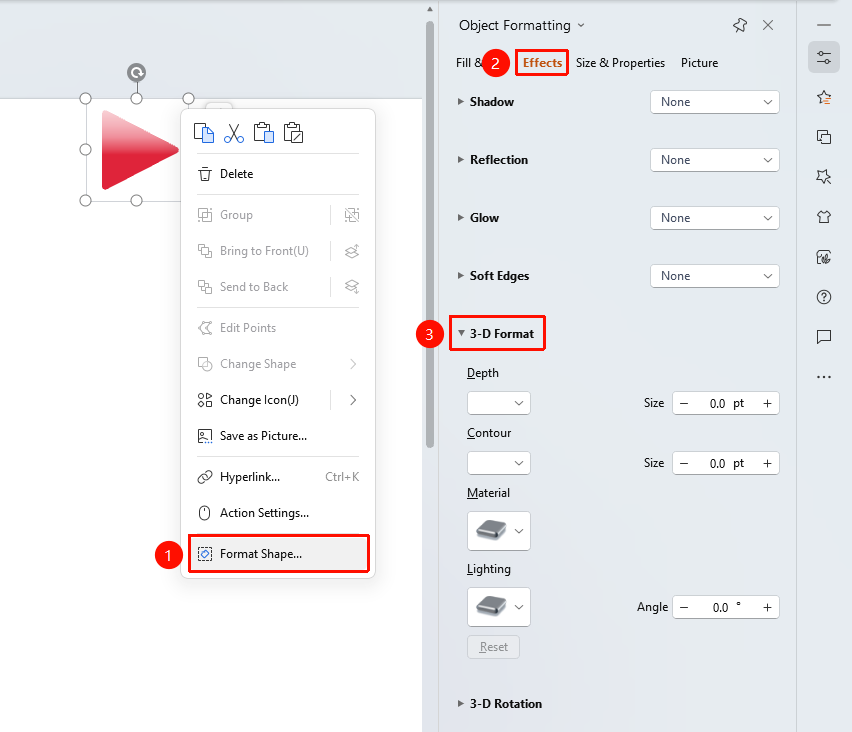
Task: Click the Copy icon in context menu
Action: click(204, 133)
